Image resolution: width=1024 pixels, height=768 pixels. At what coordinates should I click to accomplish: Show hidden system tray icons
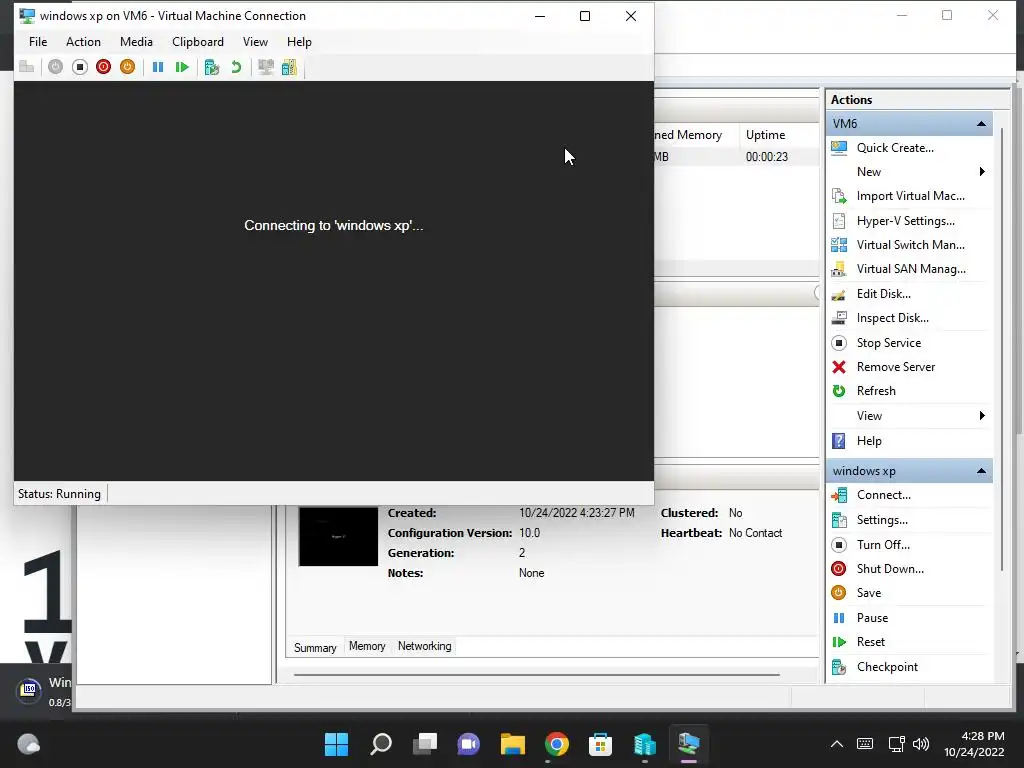(837, 744)
